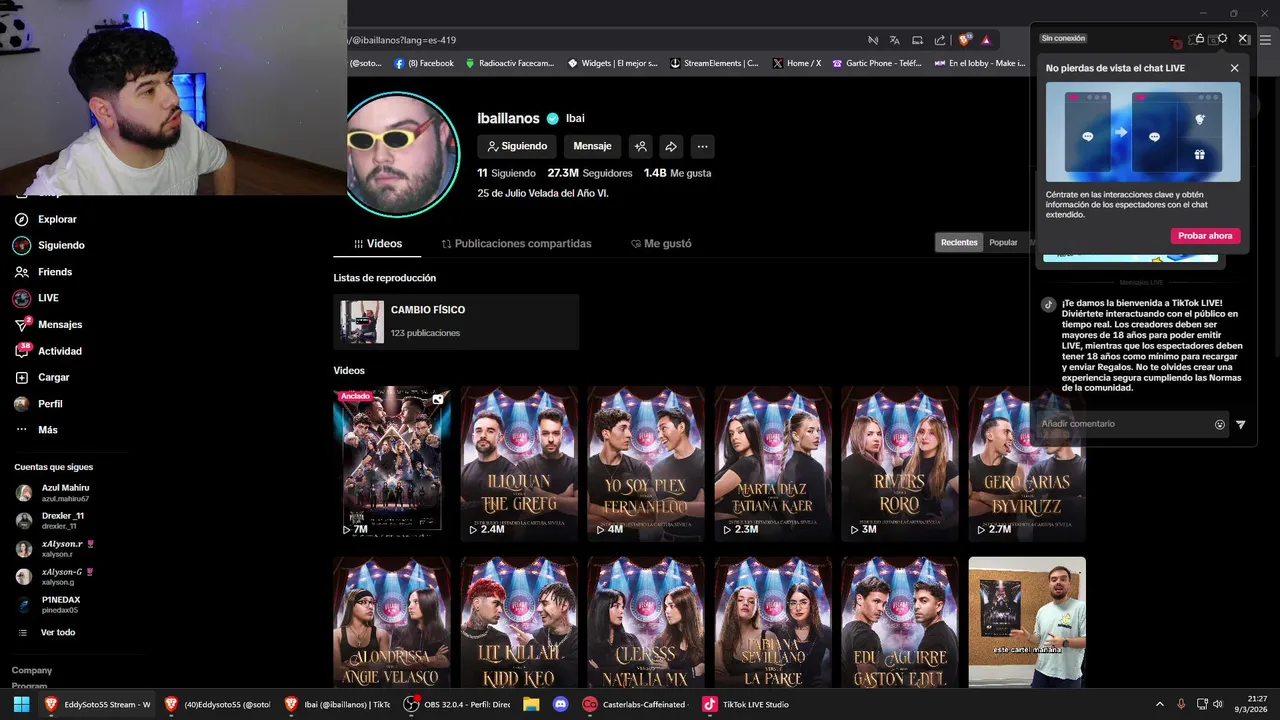Open Actividad notifications in the sidebar
The image size is (1280, 720).
click(x=48, y=351)
